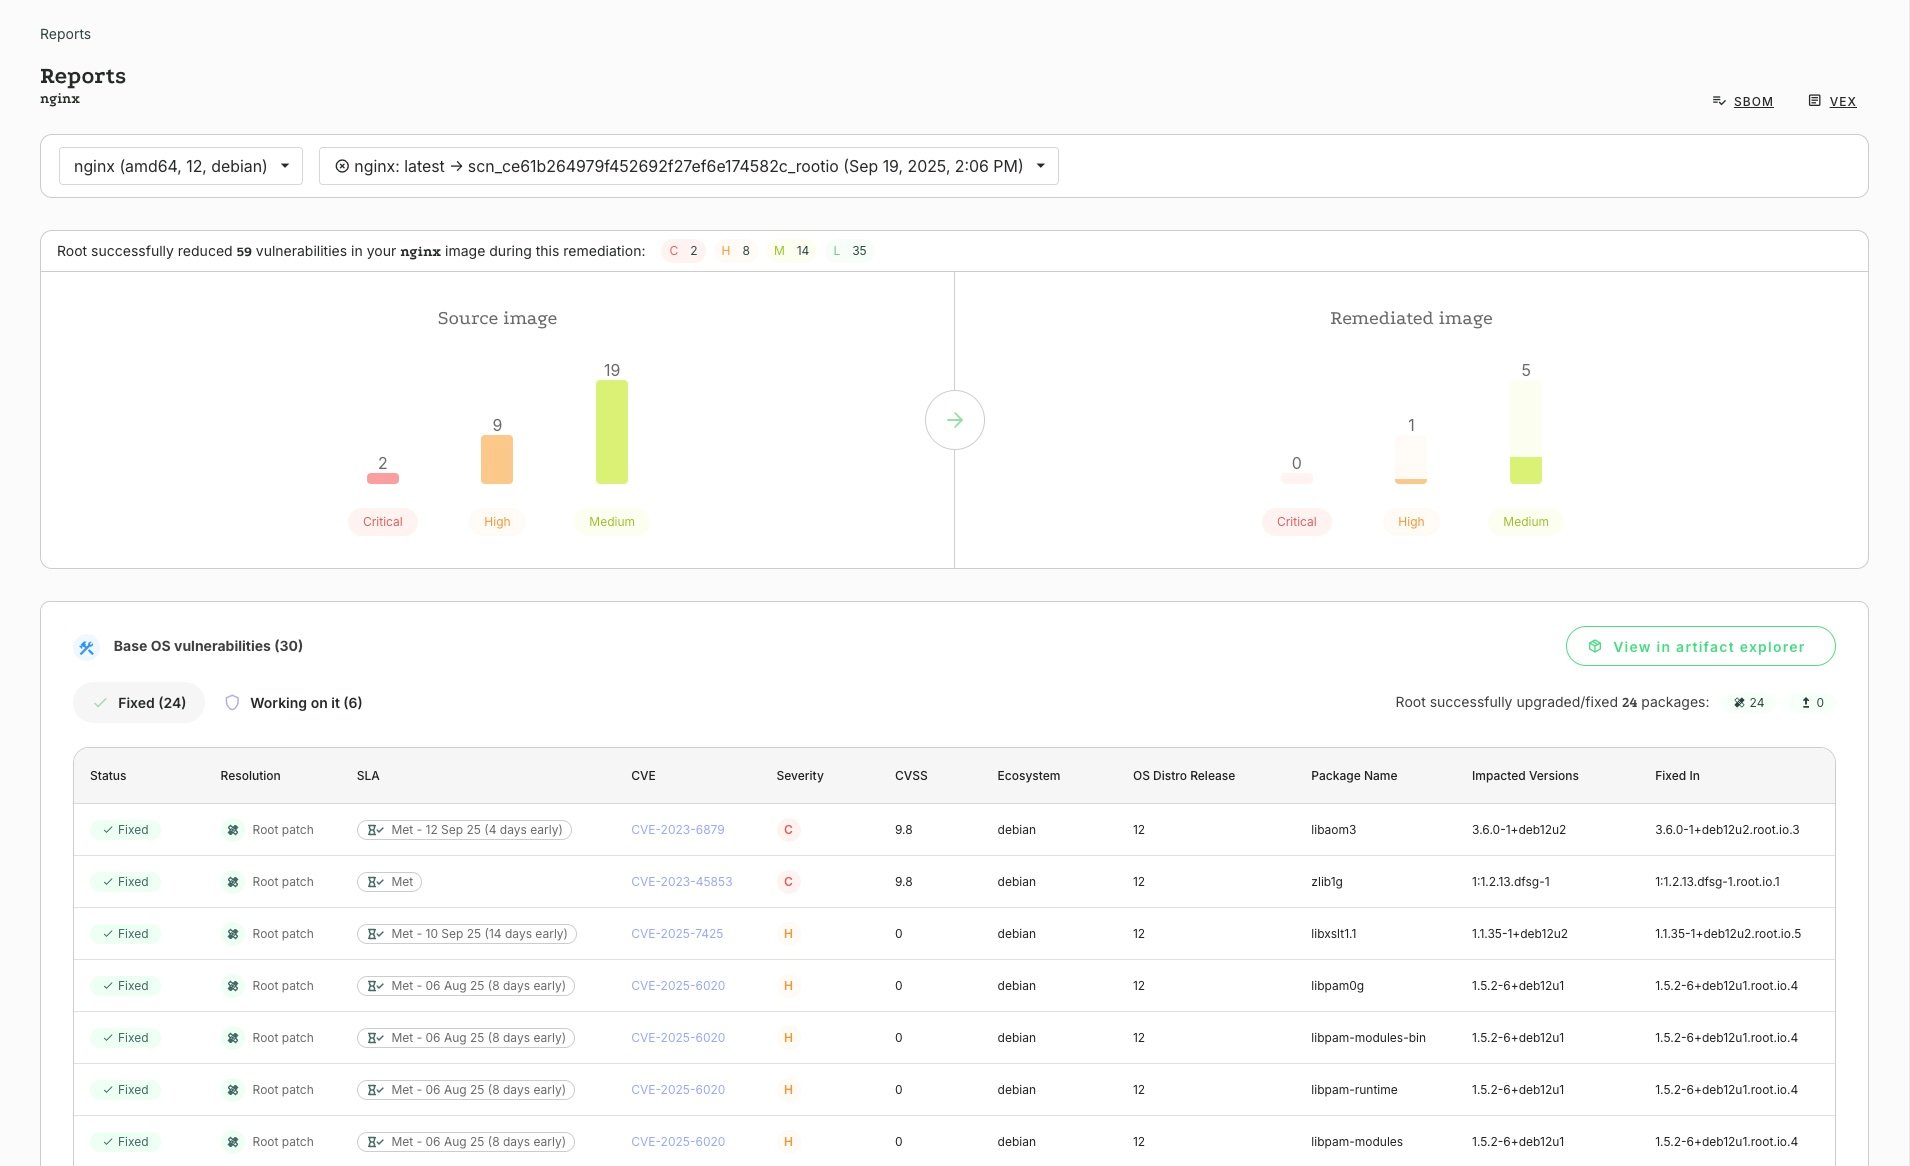The height and width of the screenshot is (1166, 1910).
Task: Click the Medium bar in Source image chart
Action: (x=612, y=432)
